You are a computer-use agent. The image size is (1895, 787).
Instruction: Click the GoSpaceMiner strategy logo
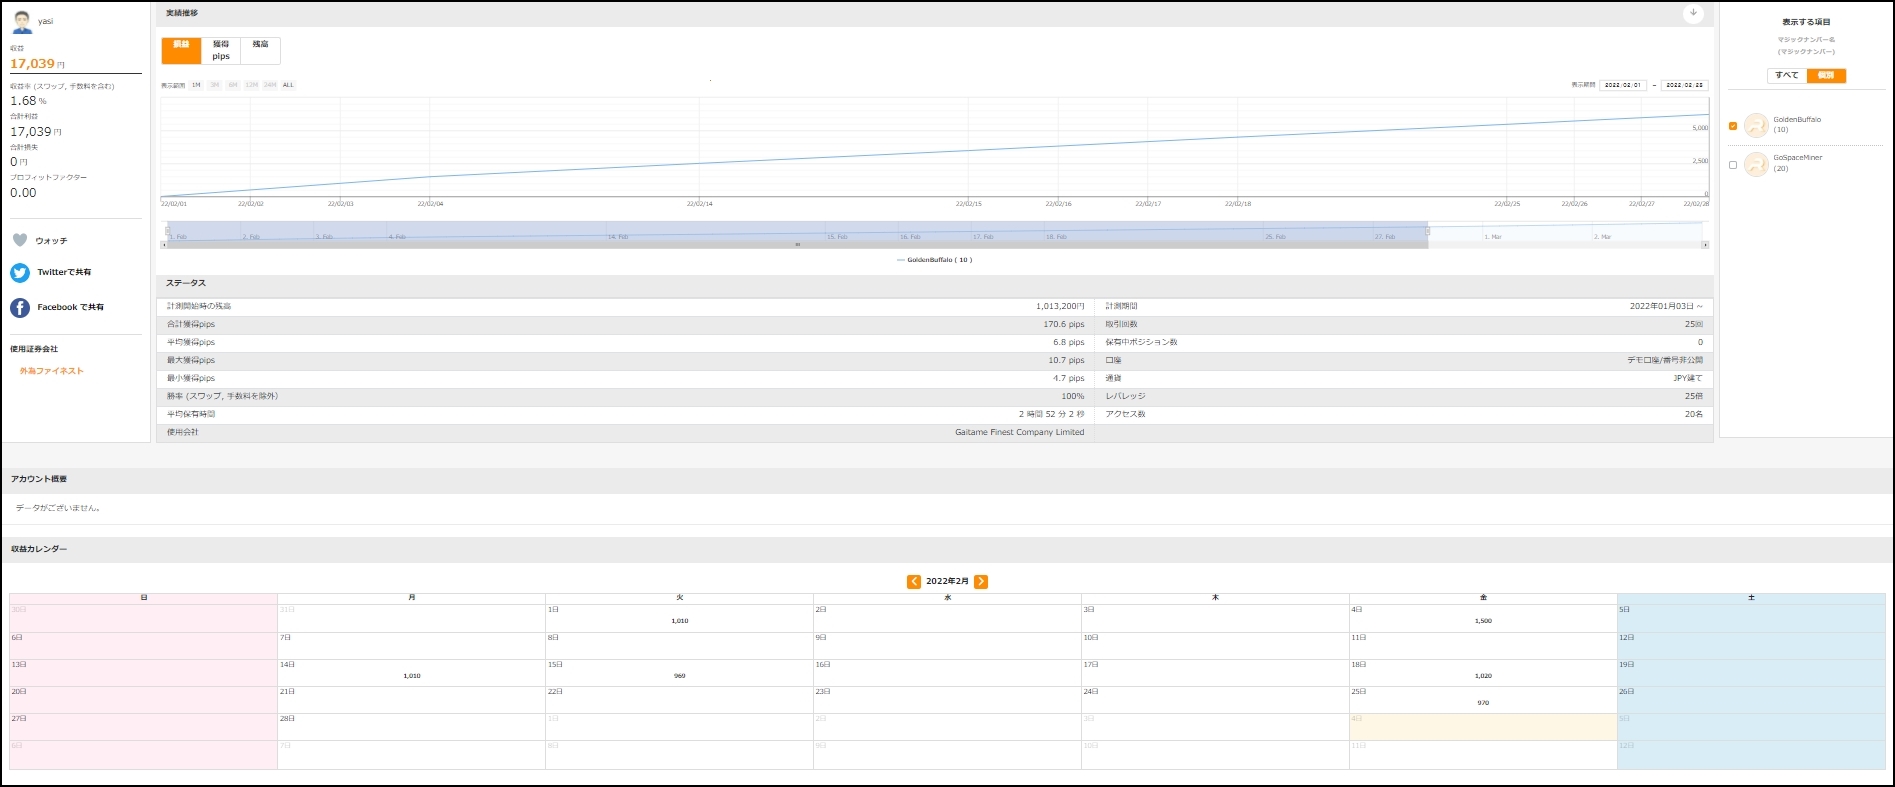coord(1756,164)
